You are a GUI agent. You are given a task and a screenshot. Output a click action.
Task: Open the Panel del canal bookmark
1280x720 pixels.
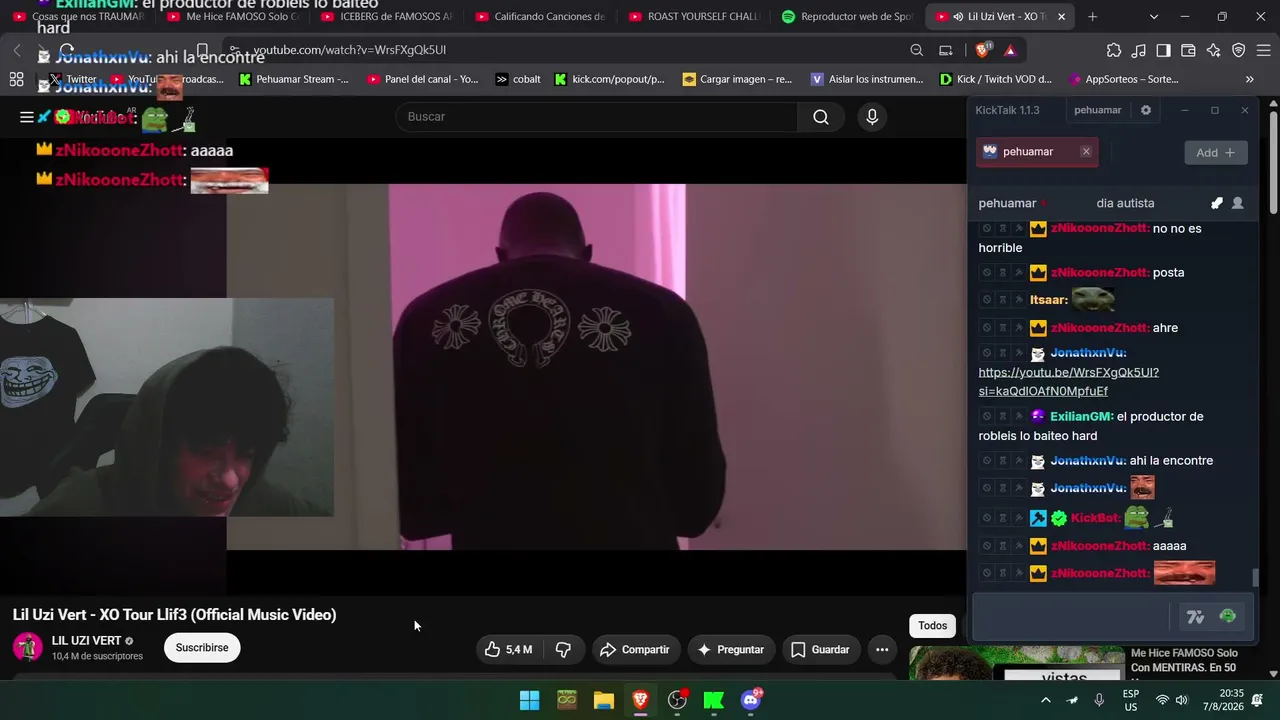pyautogui.click(x=423, y=79)
